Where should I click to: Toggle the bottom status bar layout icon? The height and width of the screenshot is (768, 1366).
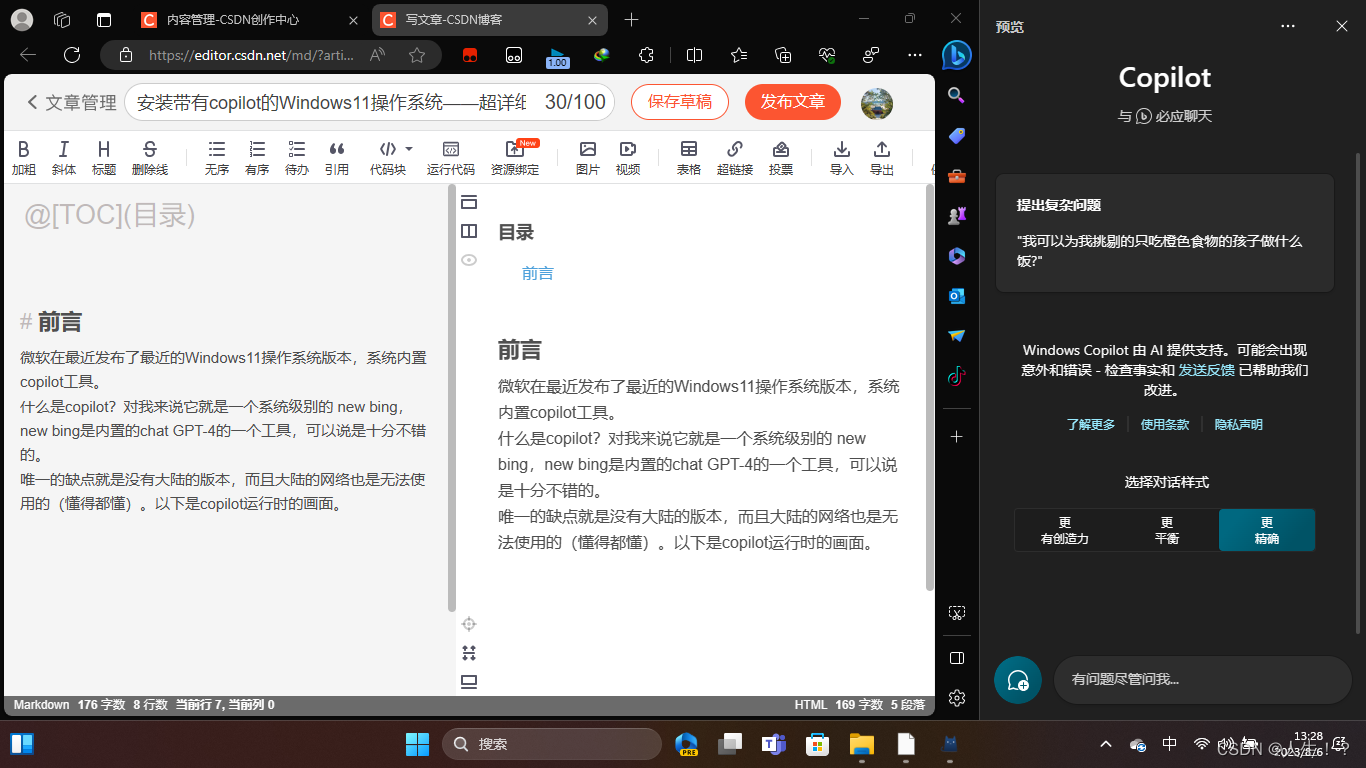point(469,682)
